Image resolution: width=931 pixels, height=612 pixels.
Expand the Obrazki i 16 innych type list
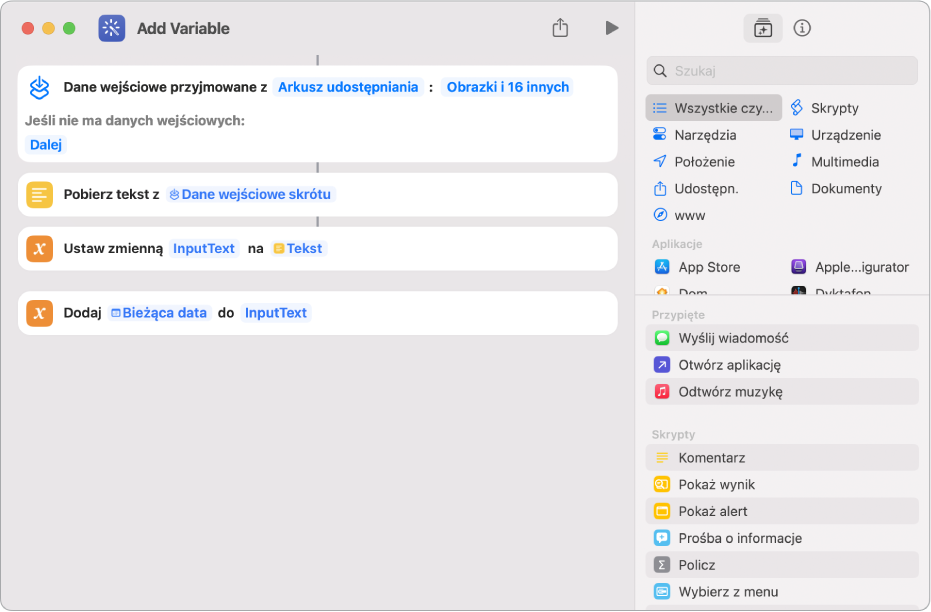(508, 87)
